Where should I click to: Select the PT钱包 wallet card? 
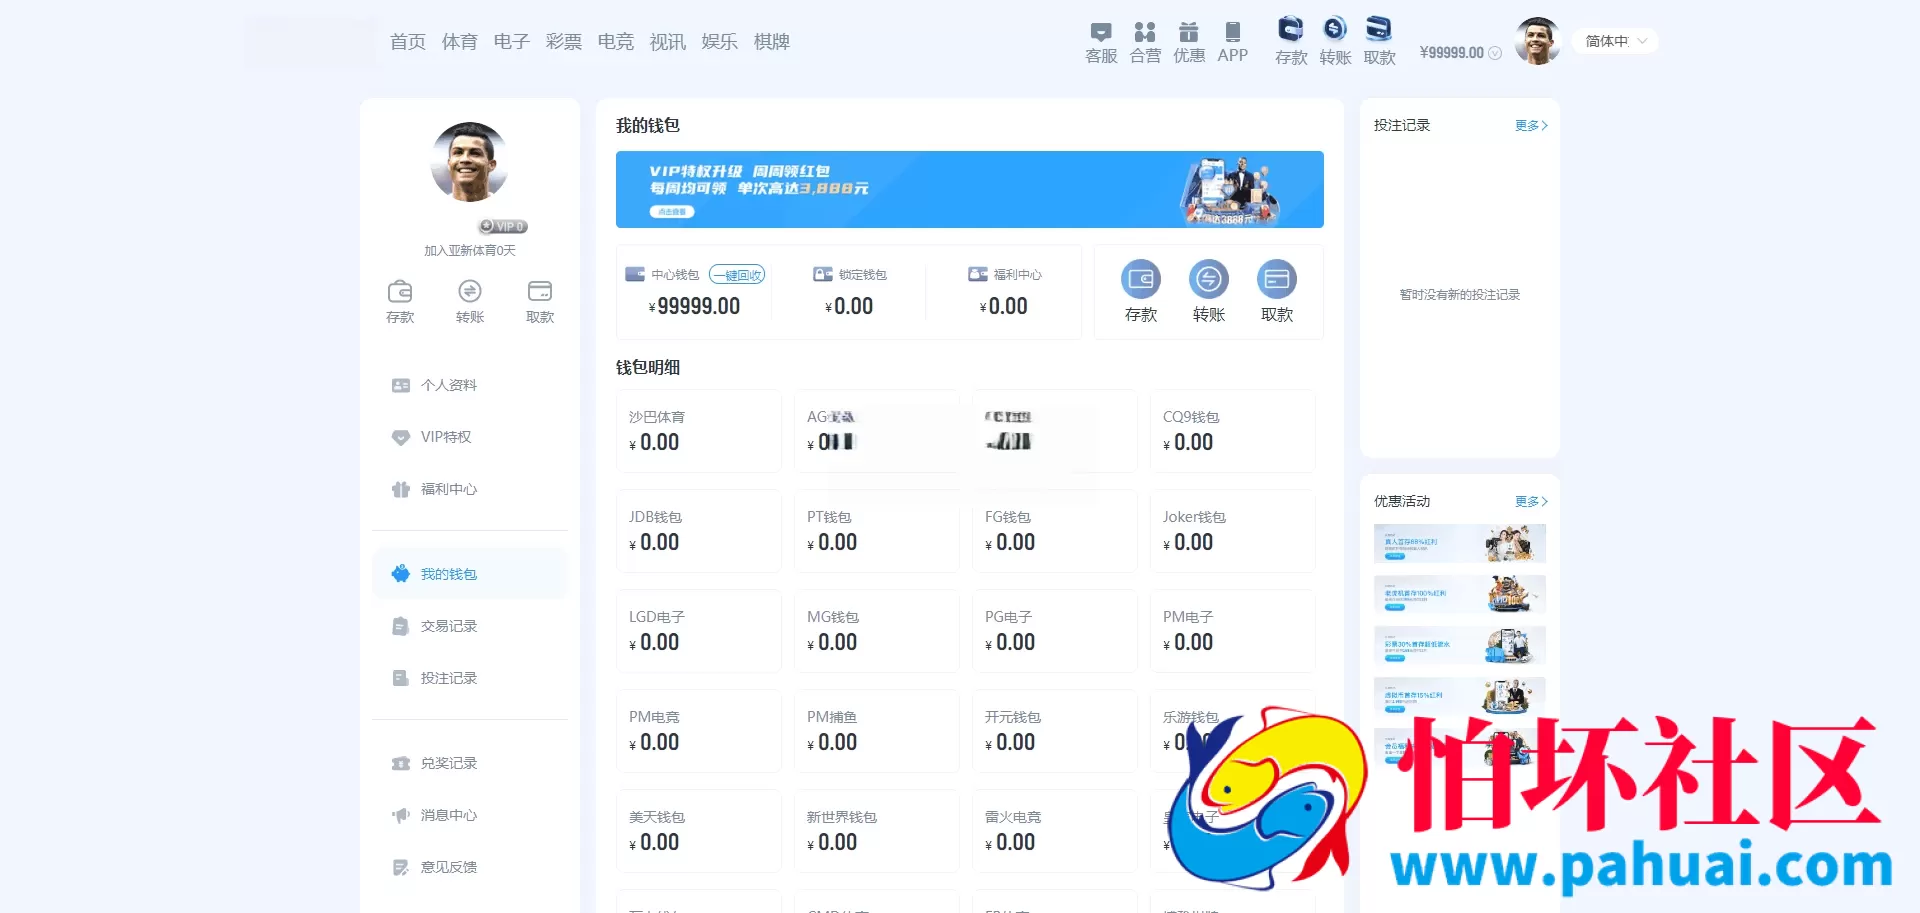coord(877,531)
